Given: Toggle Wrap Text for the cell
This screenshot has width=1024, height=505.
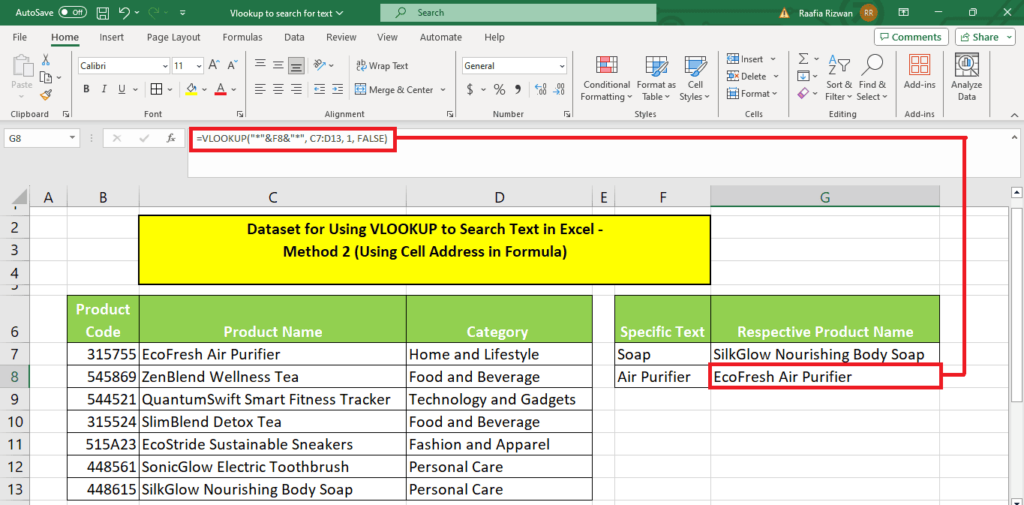Looking at the screenshot, I should (x=380, y=66).
